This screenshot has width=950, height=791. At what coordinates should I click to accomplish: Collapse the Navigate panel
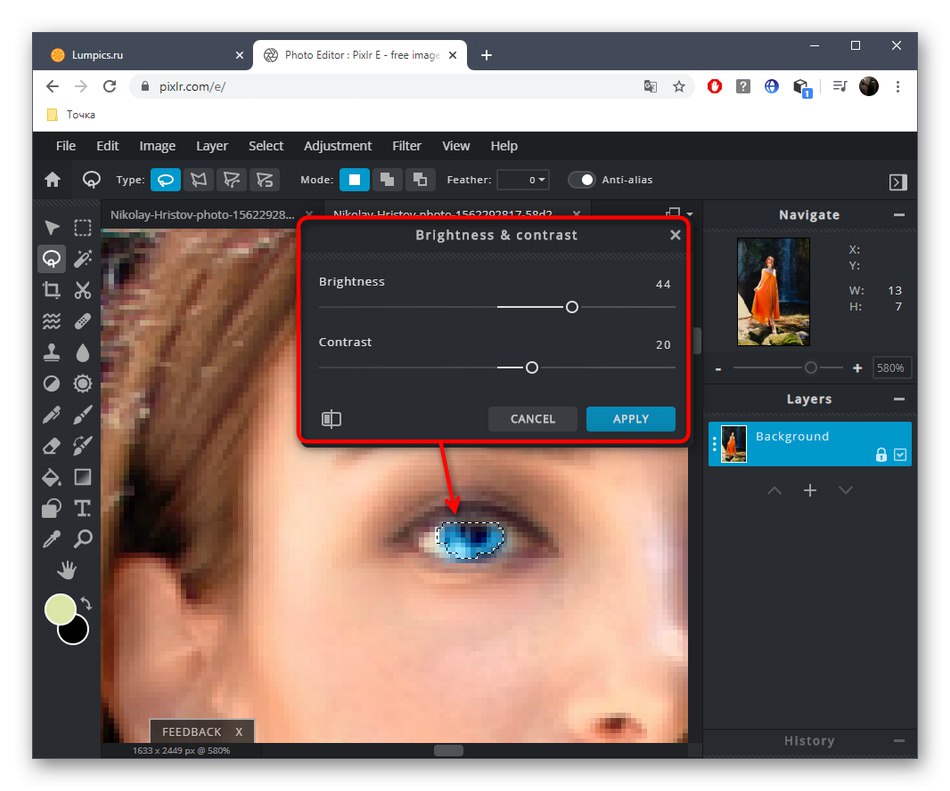tap(899, 215)
